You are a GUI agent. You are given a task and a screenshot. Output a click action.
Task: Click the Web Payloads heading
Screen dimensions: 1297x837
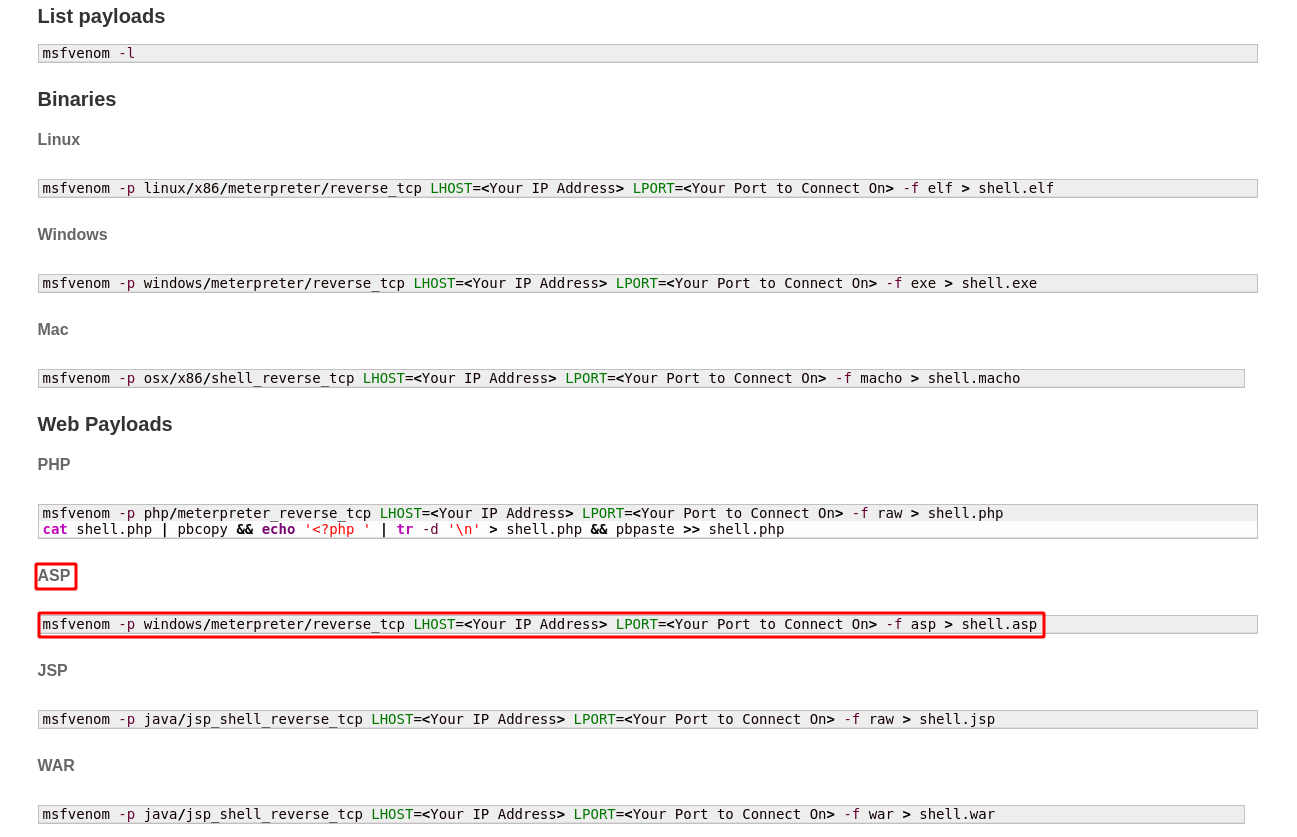tap(105, 424)
